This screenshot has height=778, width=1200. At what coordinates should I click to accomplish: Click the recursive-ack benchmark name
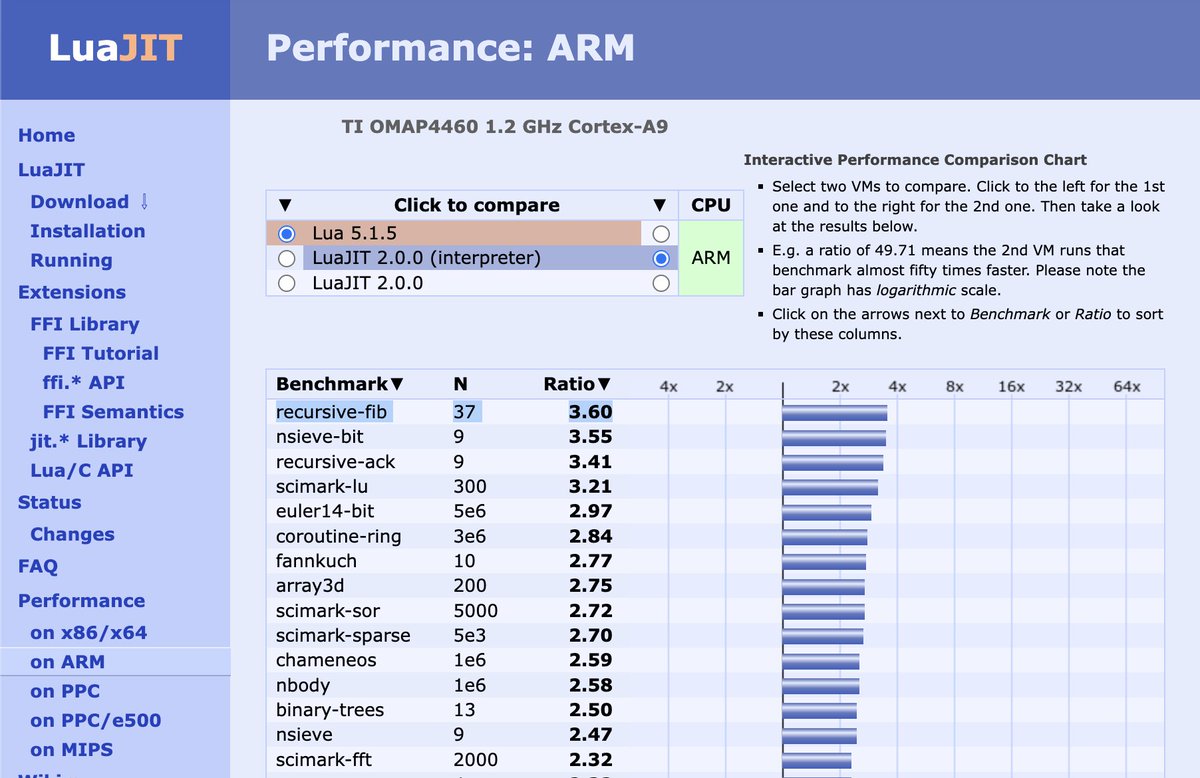point(335,462)
